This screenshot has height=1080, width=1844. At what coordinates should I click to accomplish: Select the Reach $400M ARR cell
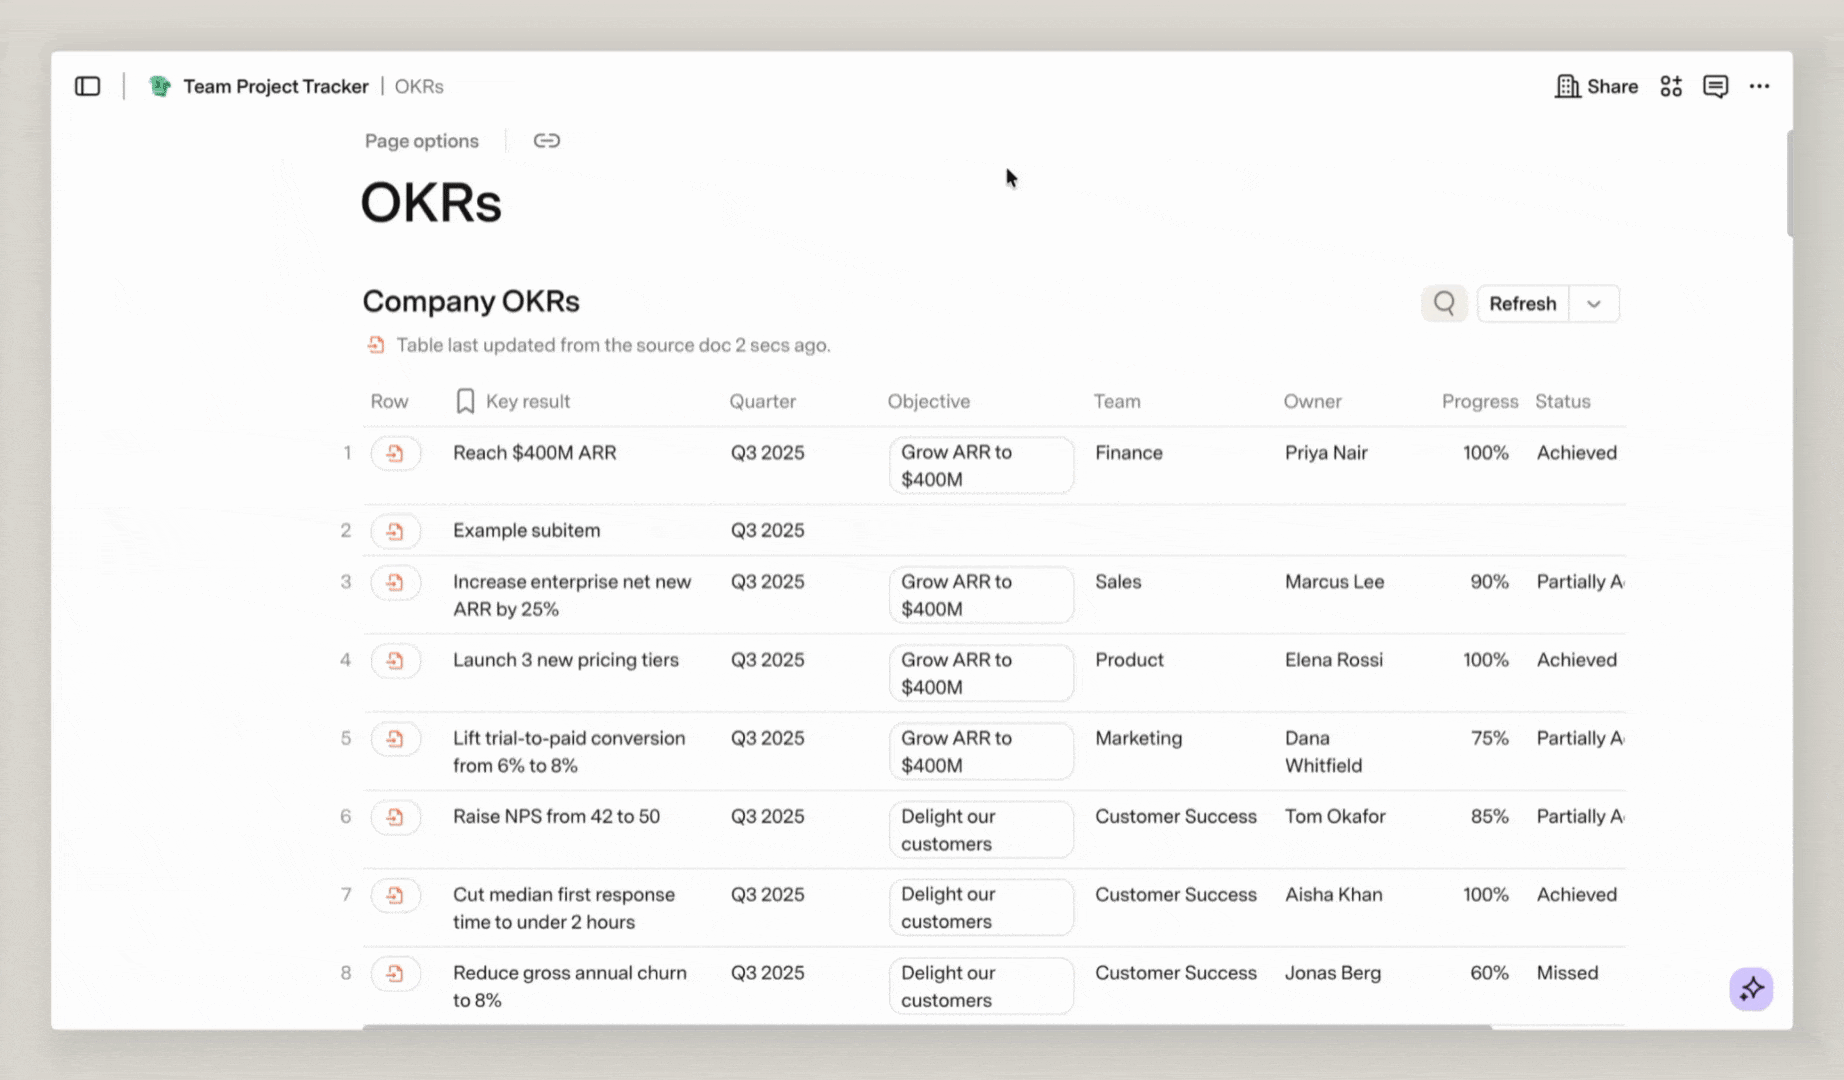coord(534,453)
